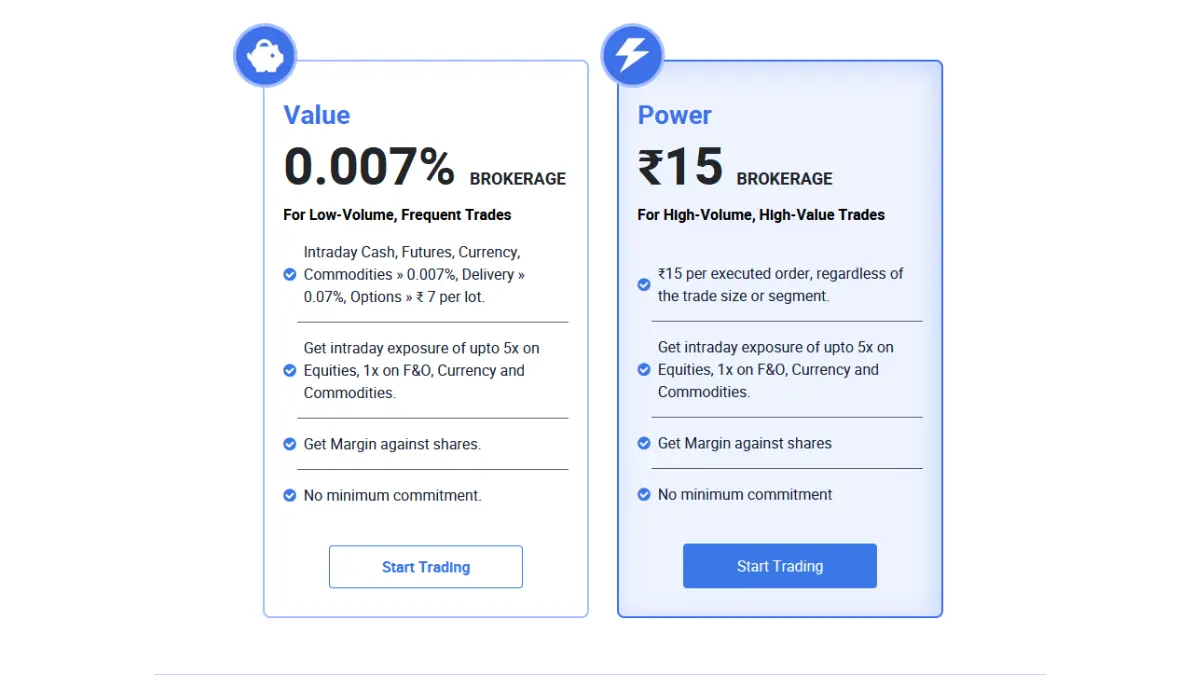Click checkmark next to Value 'No minimum commitment.'
1200x675 pixels.
click(x=290, y=495)
